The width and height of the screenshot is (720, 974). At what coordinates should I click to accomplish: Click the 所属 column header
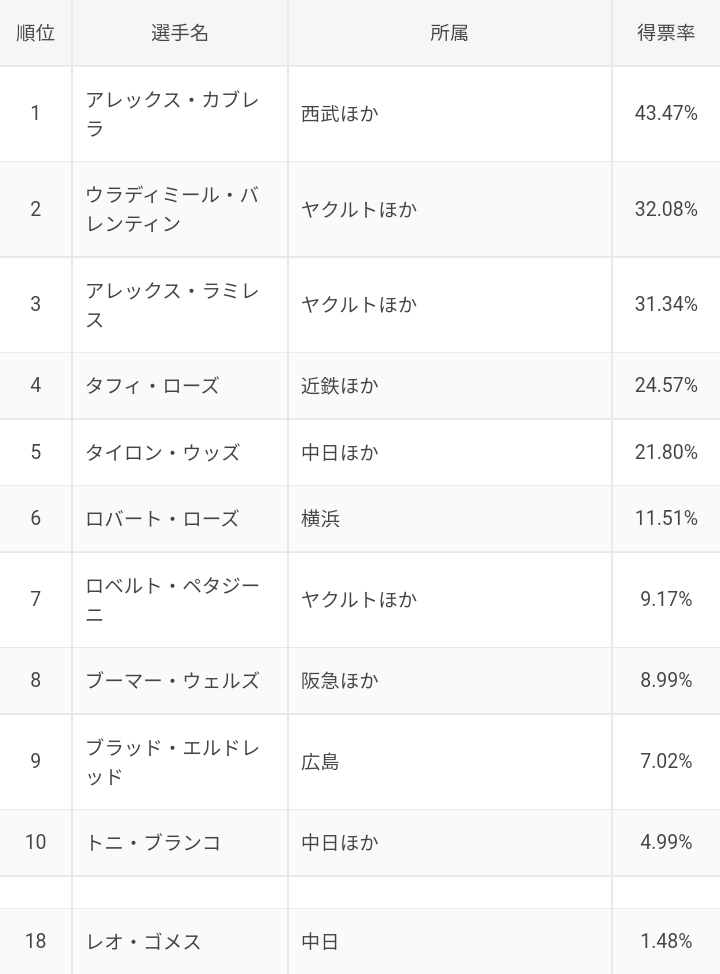click(449, 32)
